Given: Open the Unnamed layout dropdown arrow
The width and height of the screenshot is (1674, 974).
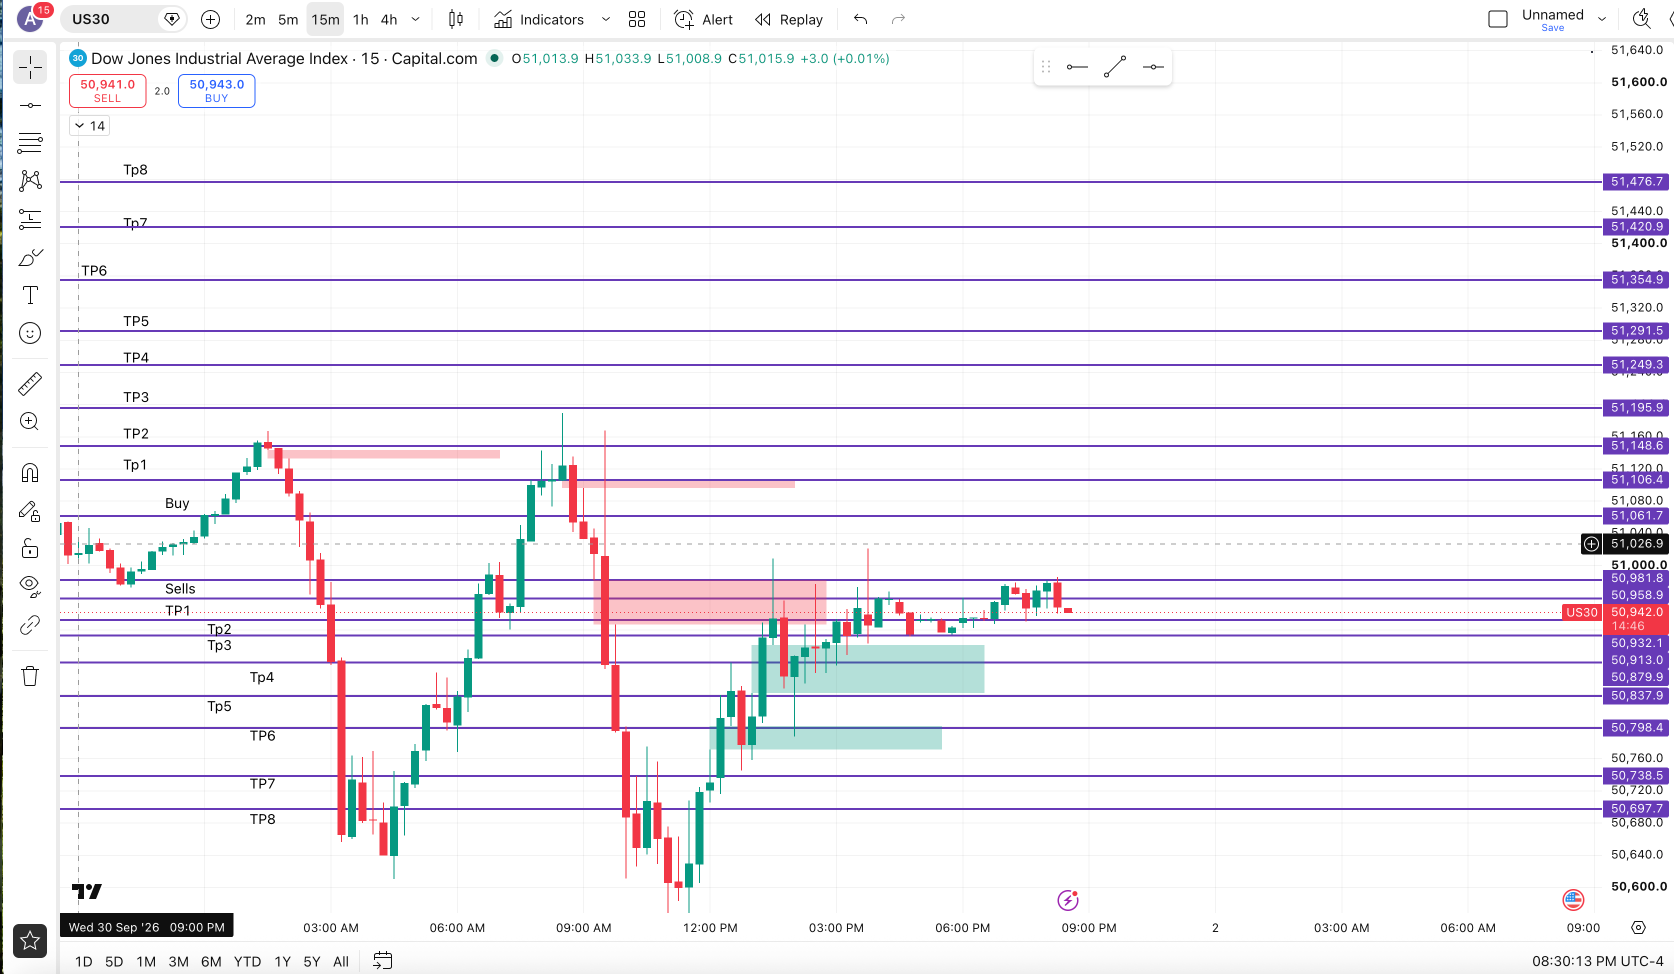Looking at the screenshot, I should coord(1602,19).
